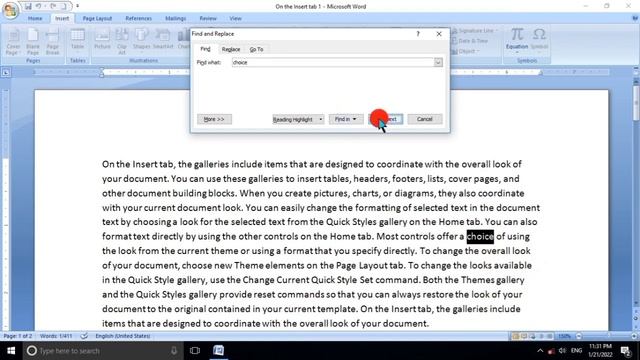Screen dimensions: 640x360
Task: Switch to Full Screen Reading view icon
Action: click(524, 336)
